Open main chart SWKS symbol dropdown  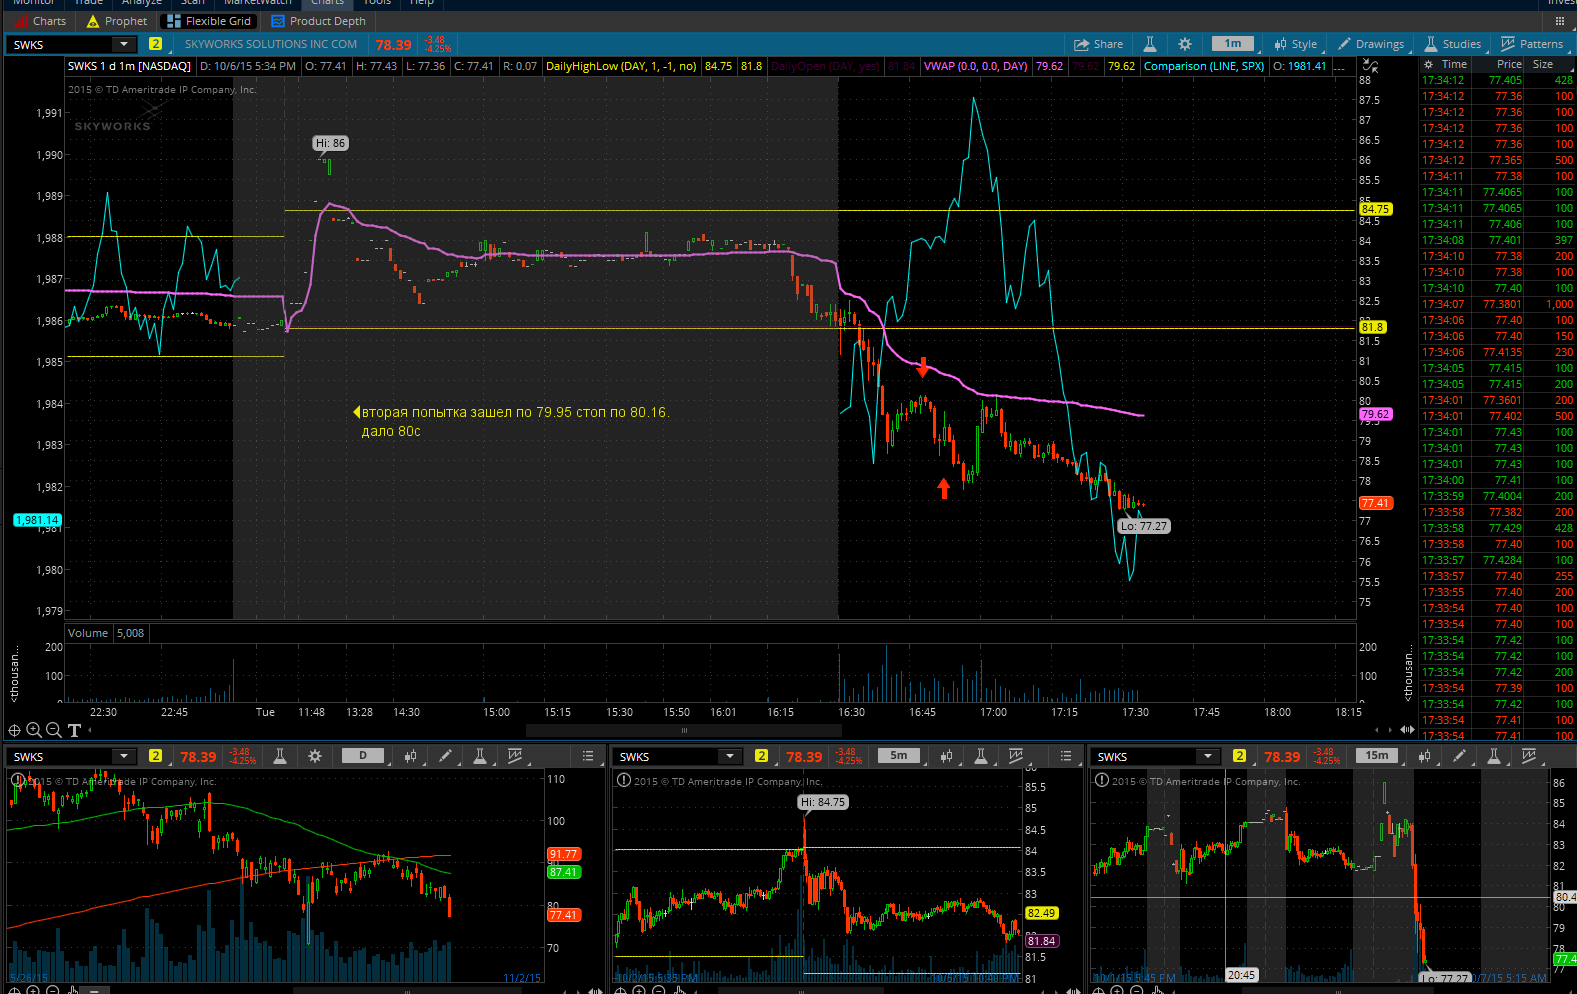(124, 44)
